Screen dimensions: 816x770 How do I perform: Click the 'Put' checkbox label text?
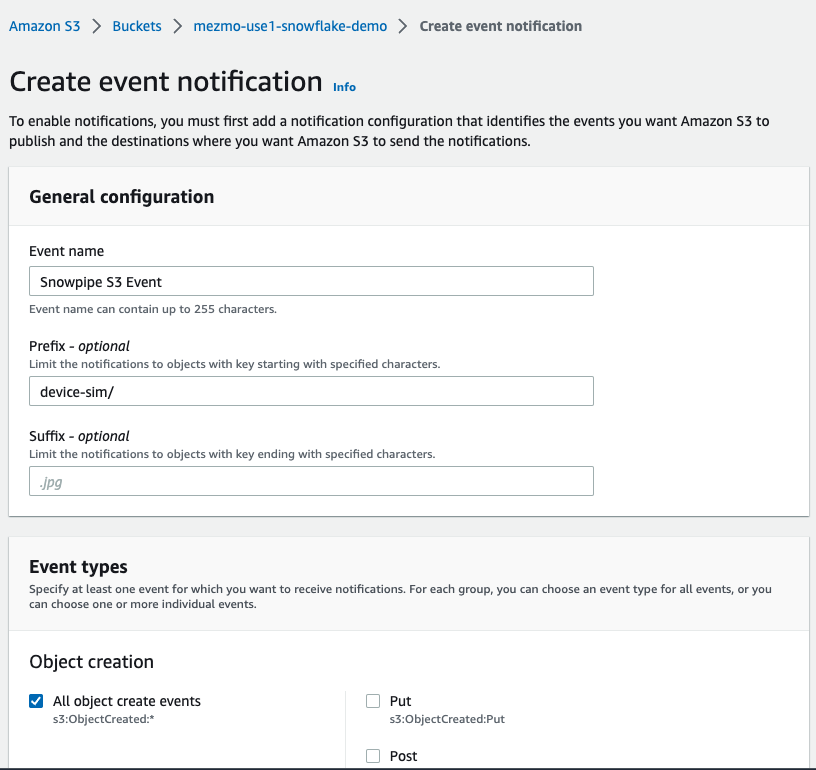[400, 701]
